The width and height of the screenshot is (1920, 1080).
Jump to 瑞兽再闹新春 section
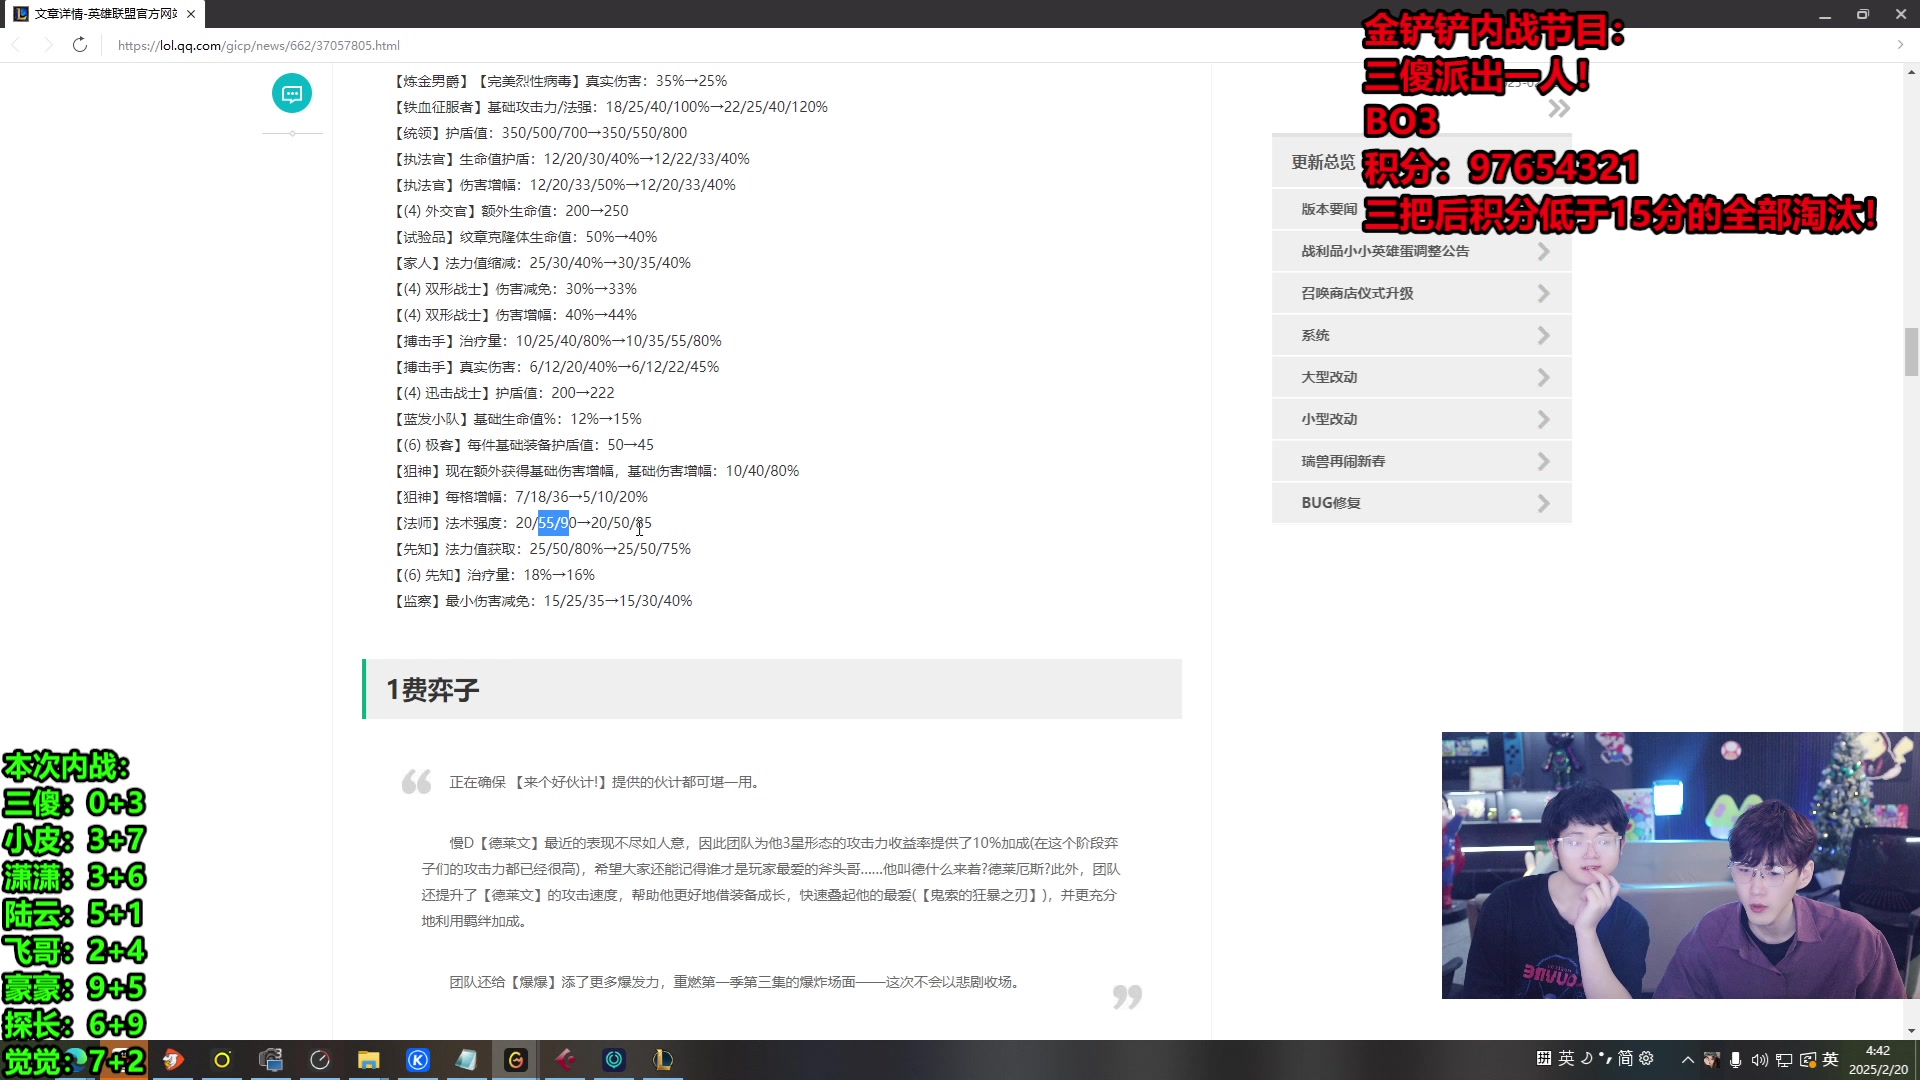[1421, 461]
